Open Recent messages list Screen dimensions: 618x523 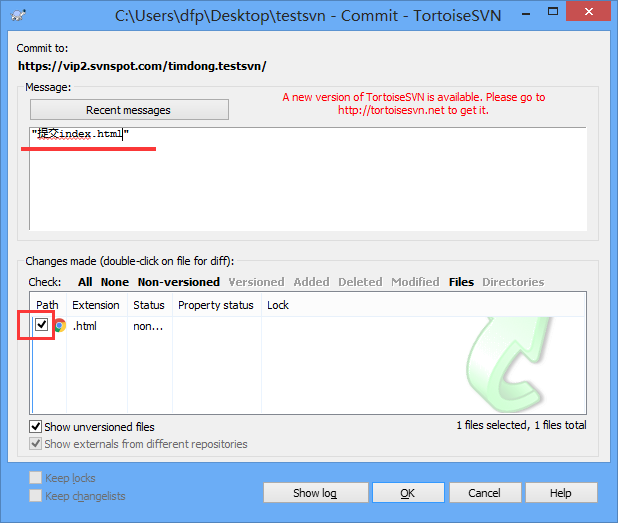click(x=129, y=110)
